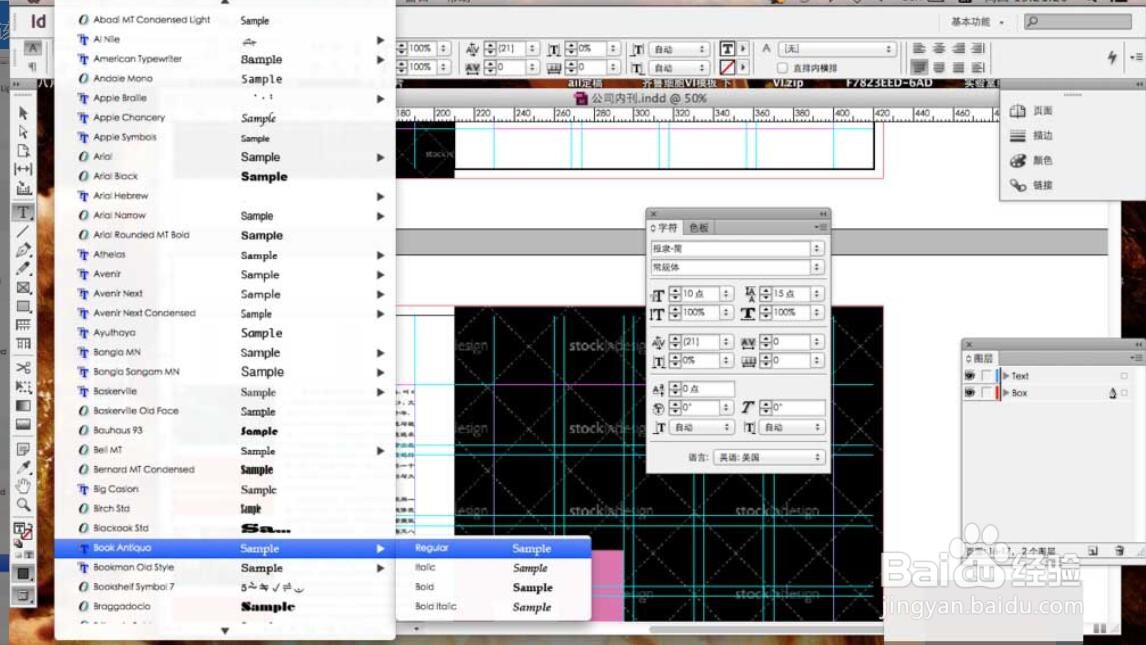Expand the Text layer disclosure triangle

(x=1006, y=375)
